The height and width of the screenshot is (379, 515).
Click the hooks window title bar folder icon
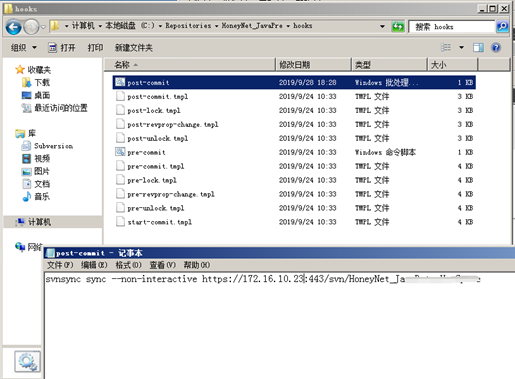click(x=8, y=8)
